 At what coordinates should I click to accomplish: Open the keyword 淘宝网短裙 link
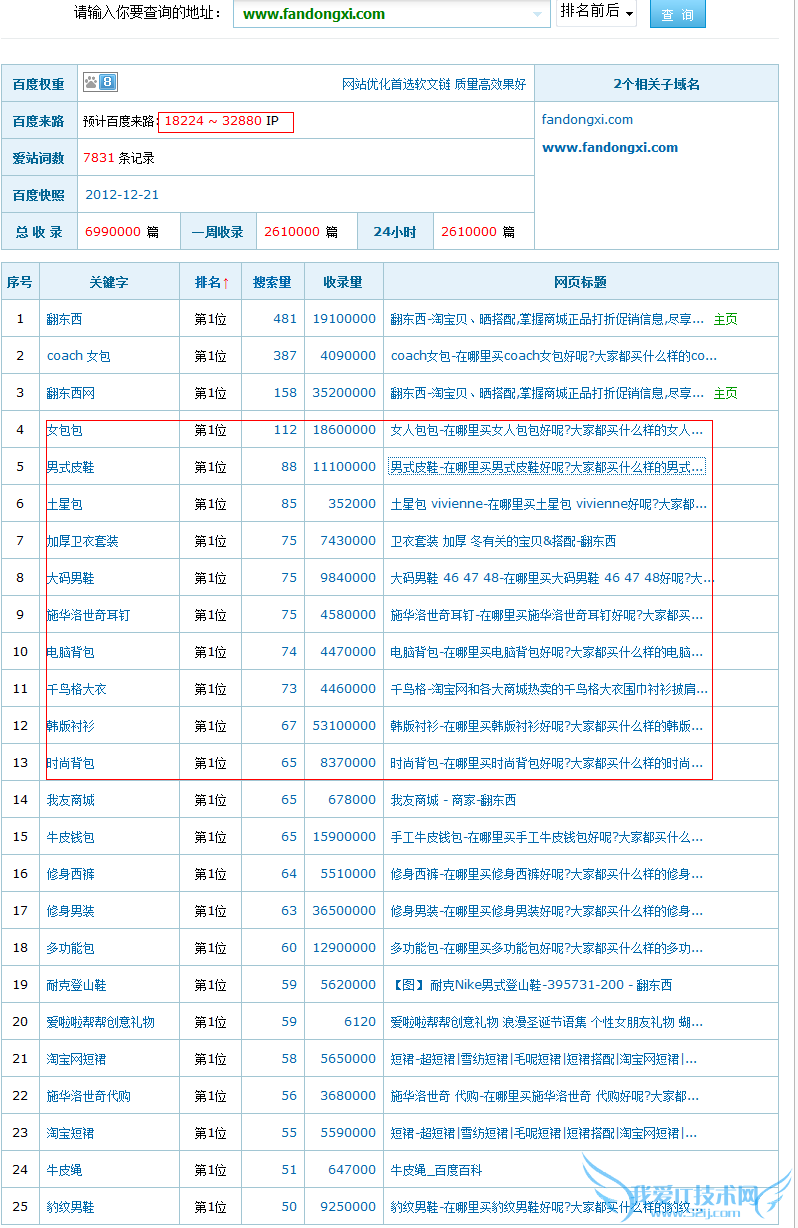[x=77, y=1060]
